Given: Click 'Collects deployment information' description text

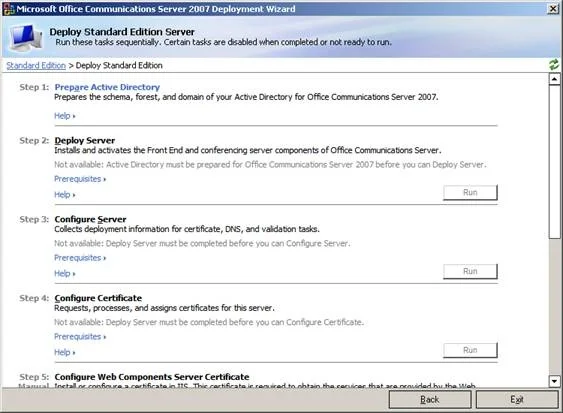Looking at the screenshot, I should pos(187,229).
